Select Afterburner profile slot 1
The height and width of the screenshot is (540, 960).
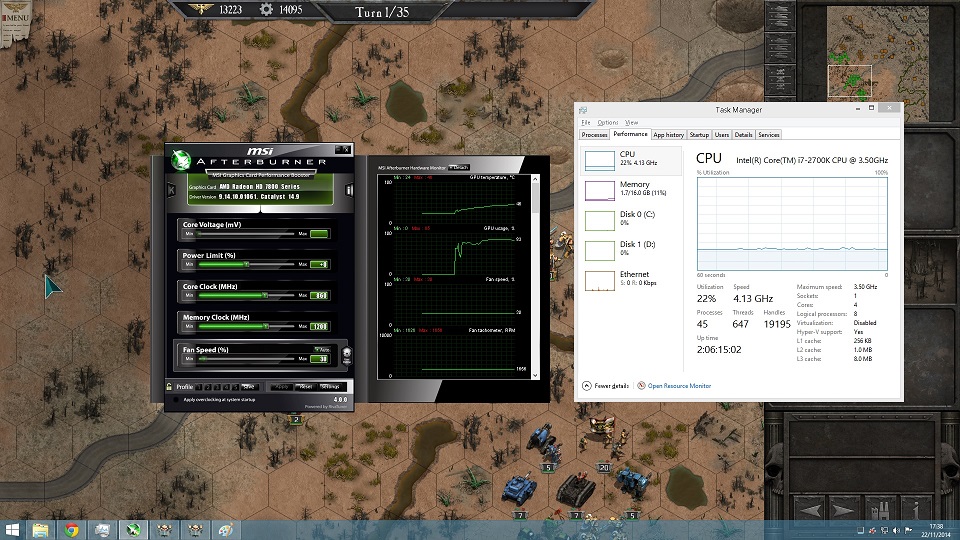199,387
